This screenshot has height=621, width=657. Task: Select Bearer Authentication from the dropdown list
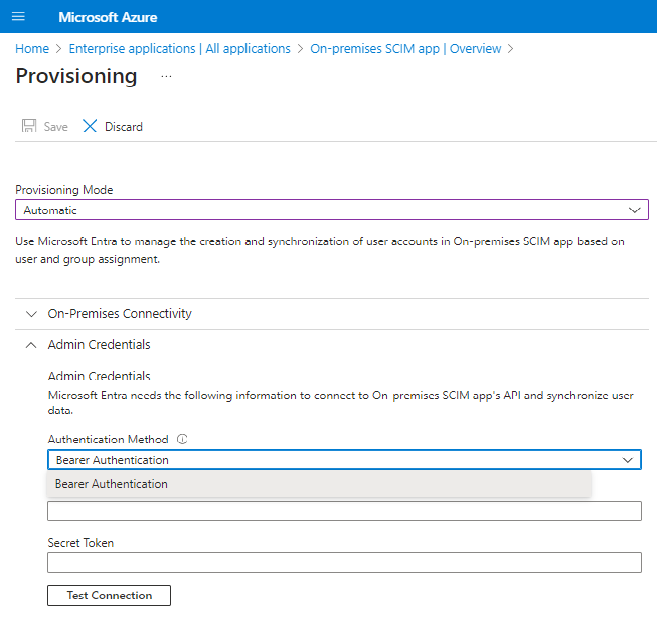[319, 484]
